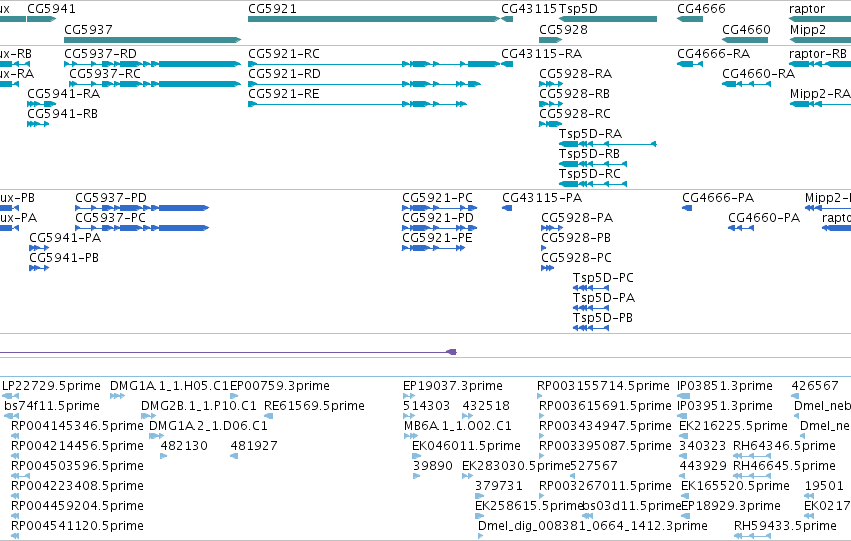The width and height of the screenshot is (851, 541).
Task: Select the CG5921 gene bar
Action: [x=373, y=19]
